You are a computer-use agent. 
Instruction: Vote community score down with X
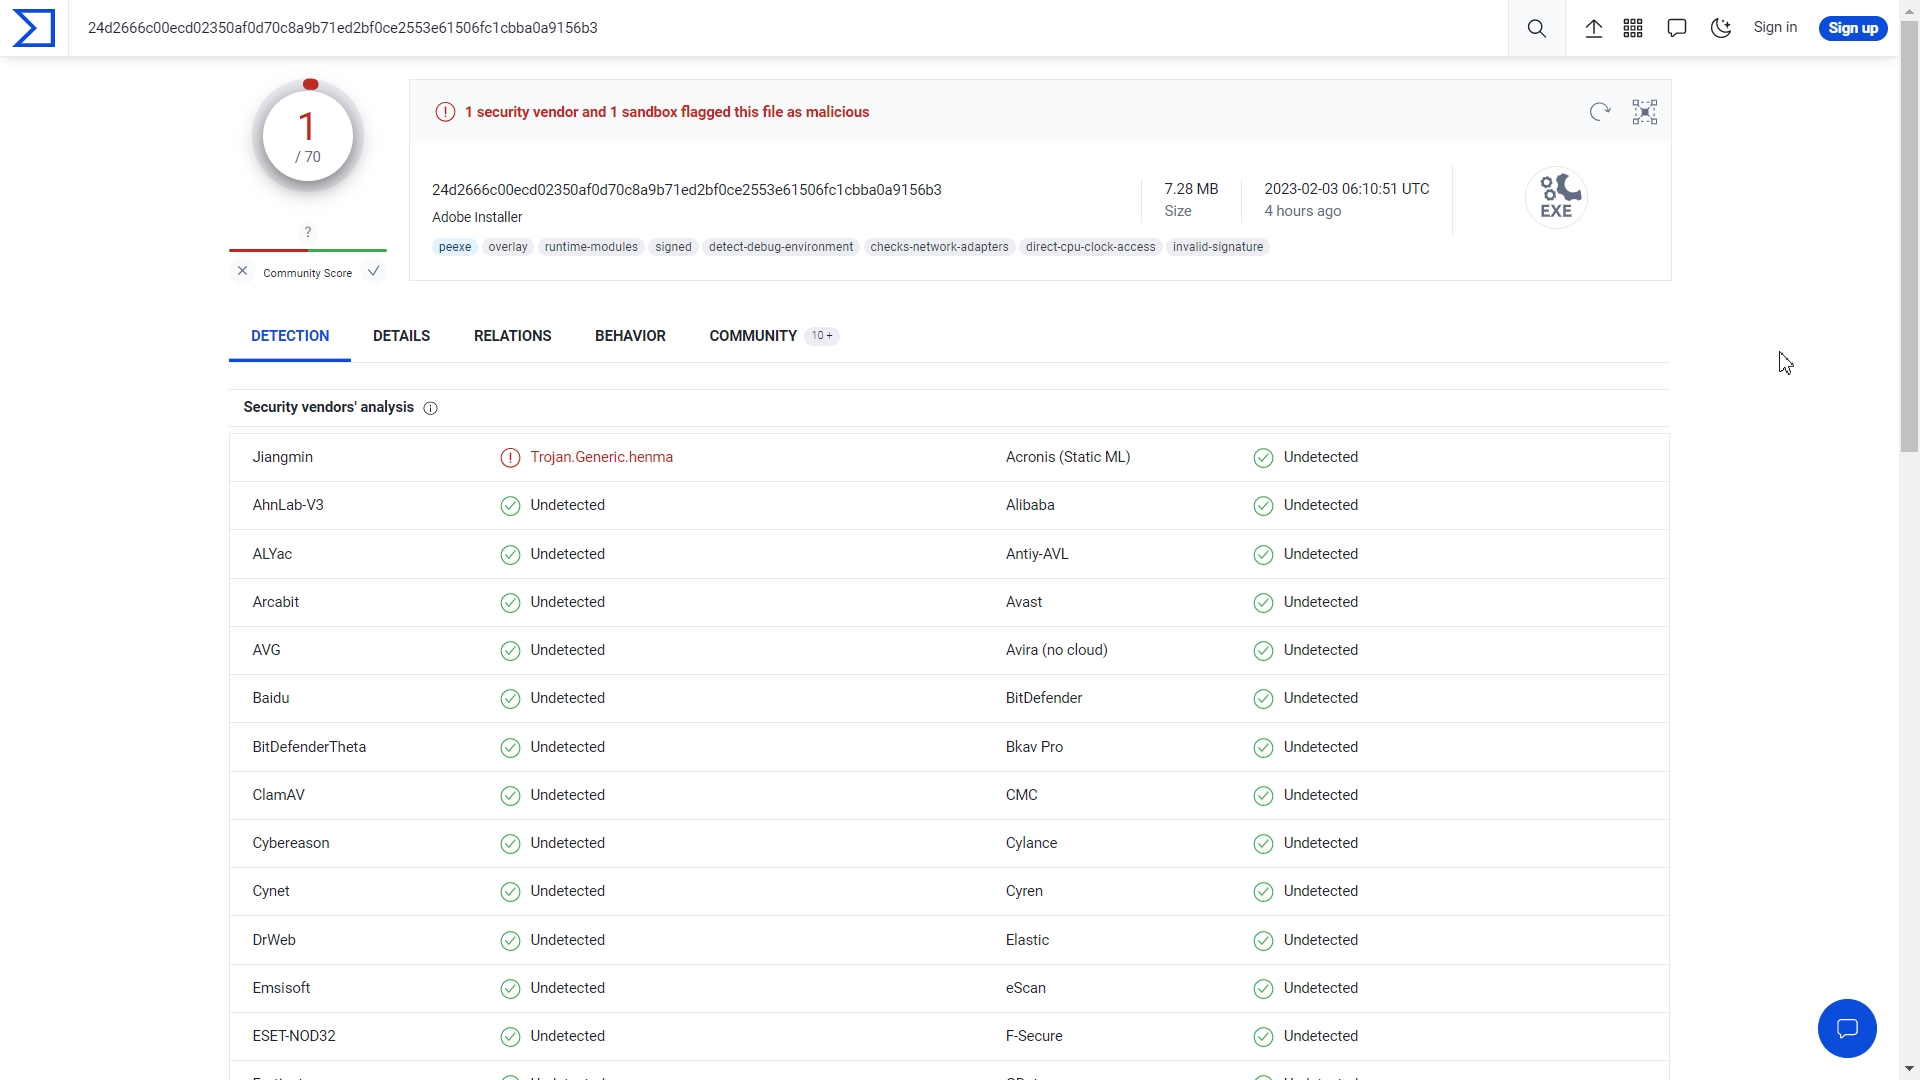coord(242,271)
